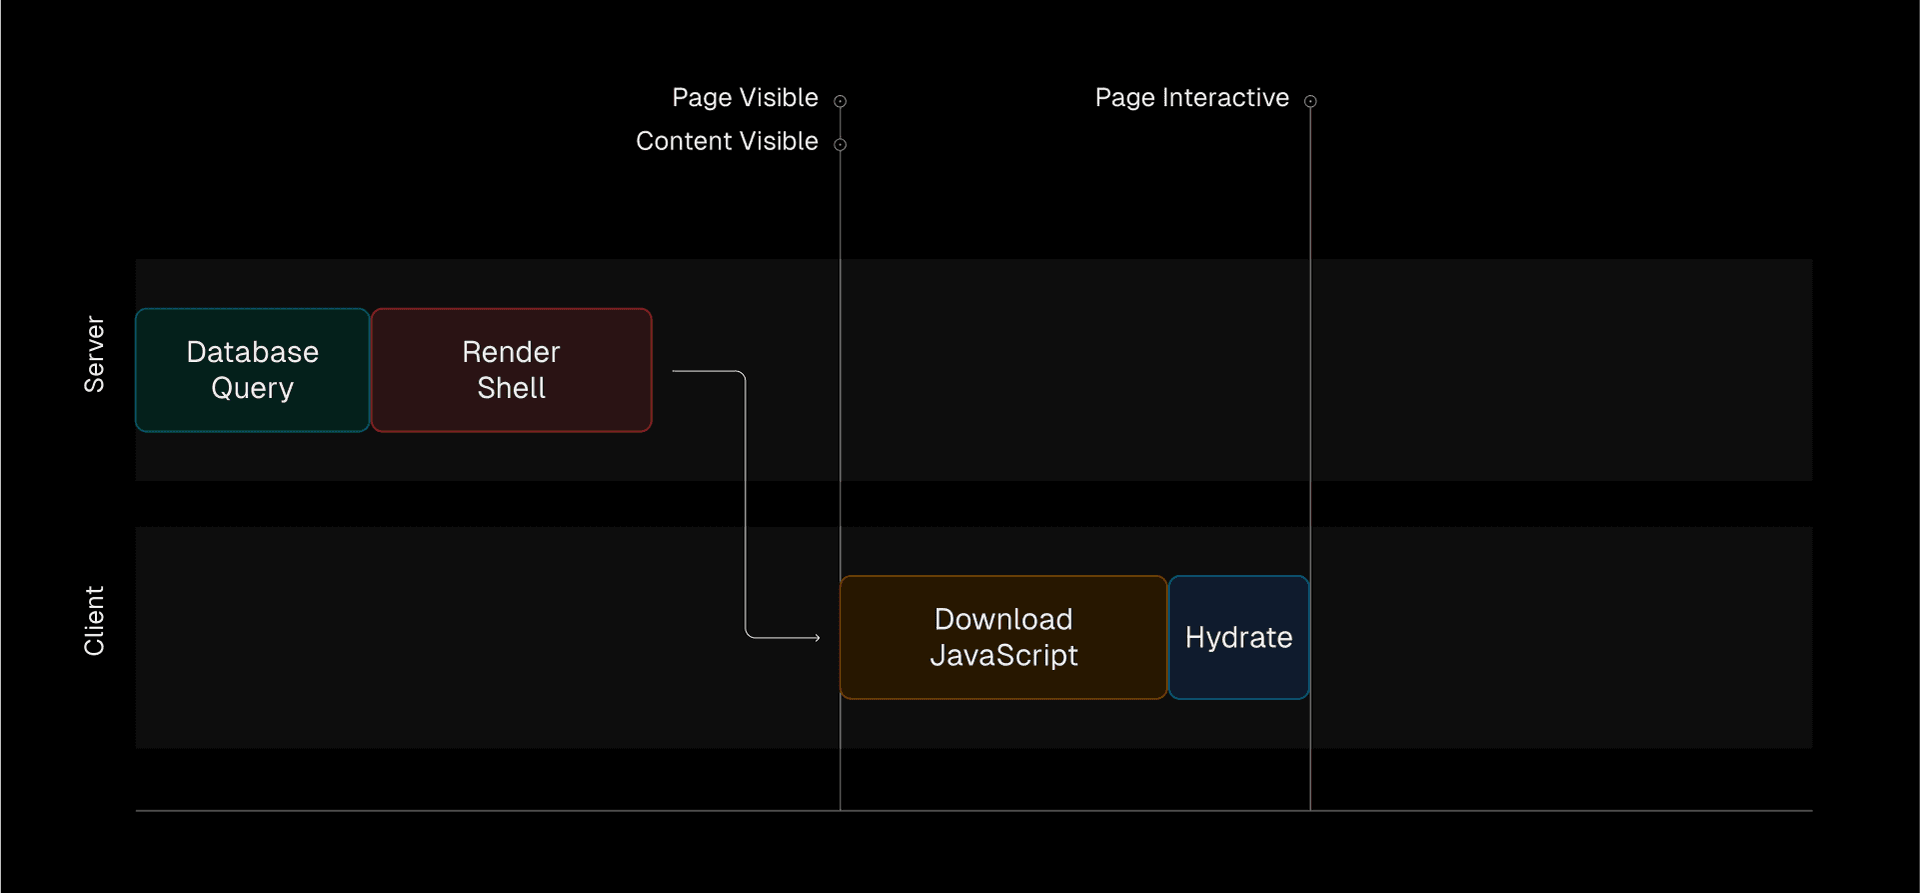Click the arrowhead pointing toward Download JavaScript
The height and width of the screenshot is (893, 1920).
[x=816, y=637]
